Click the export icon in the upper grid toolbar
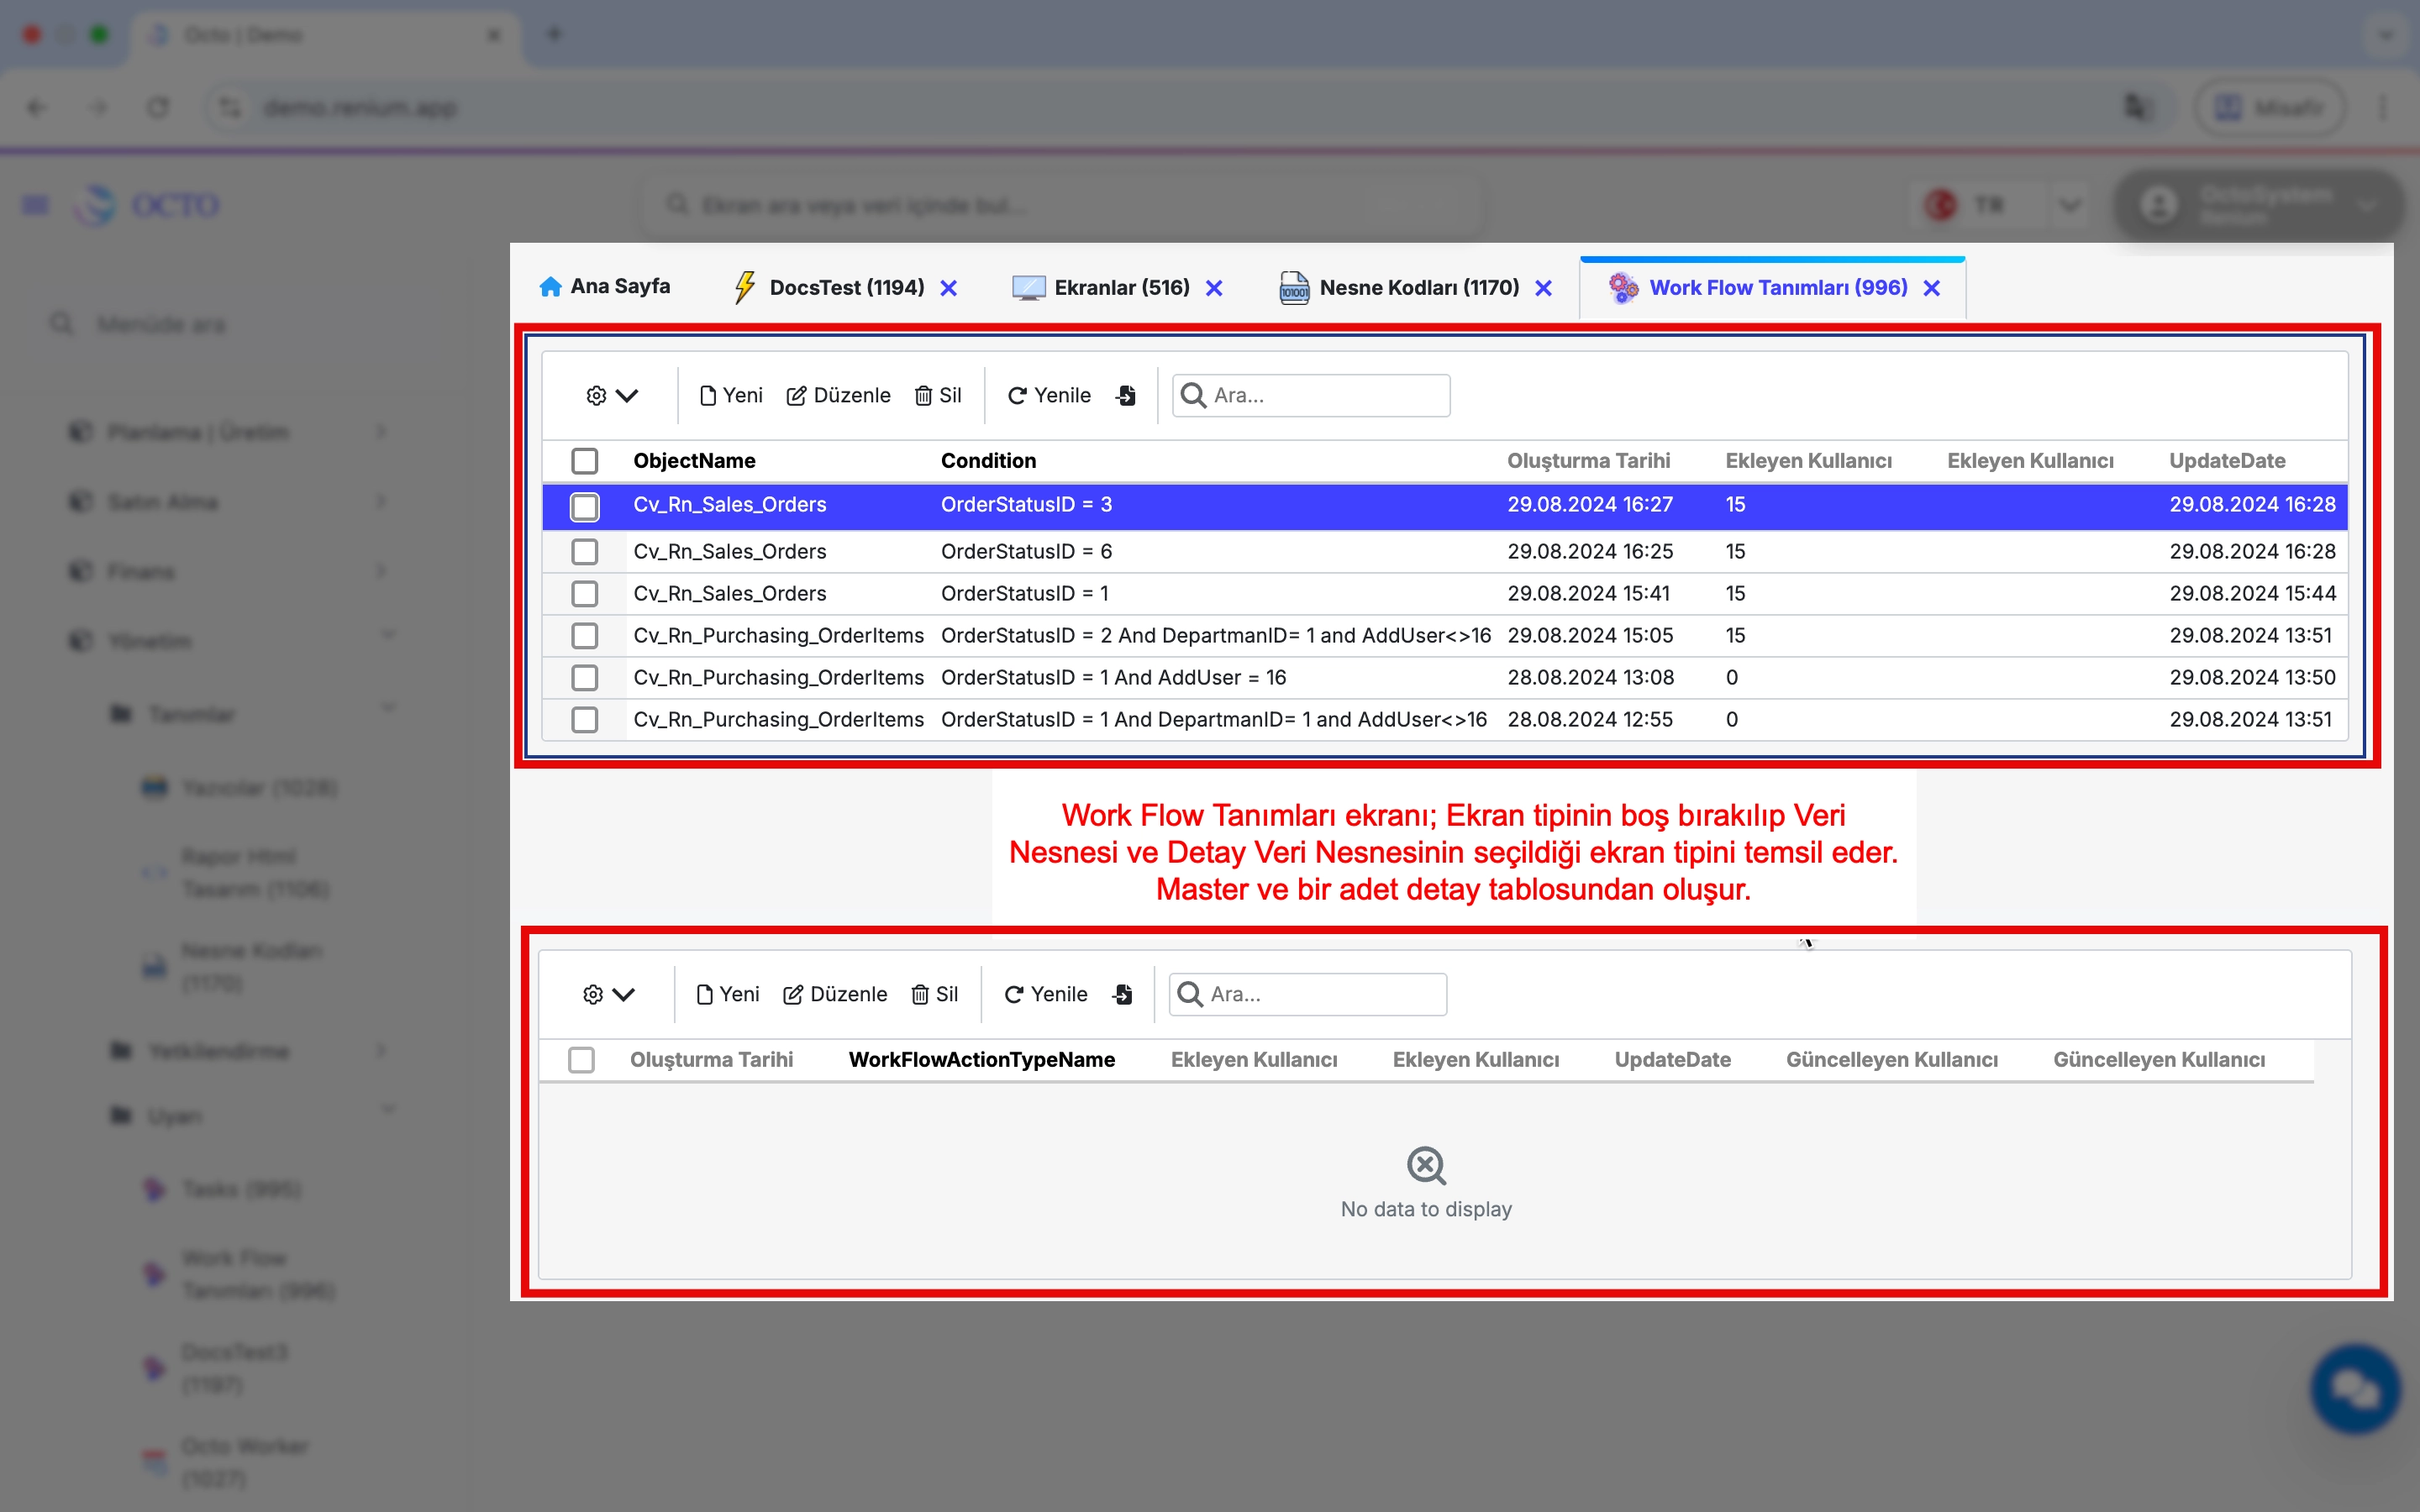 [1126, 395]
